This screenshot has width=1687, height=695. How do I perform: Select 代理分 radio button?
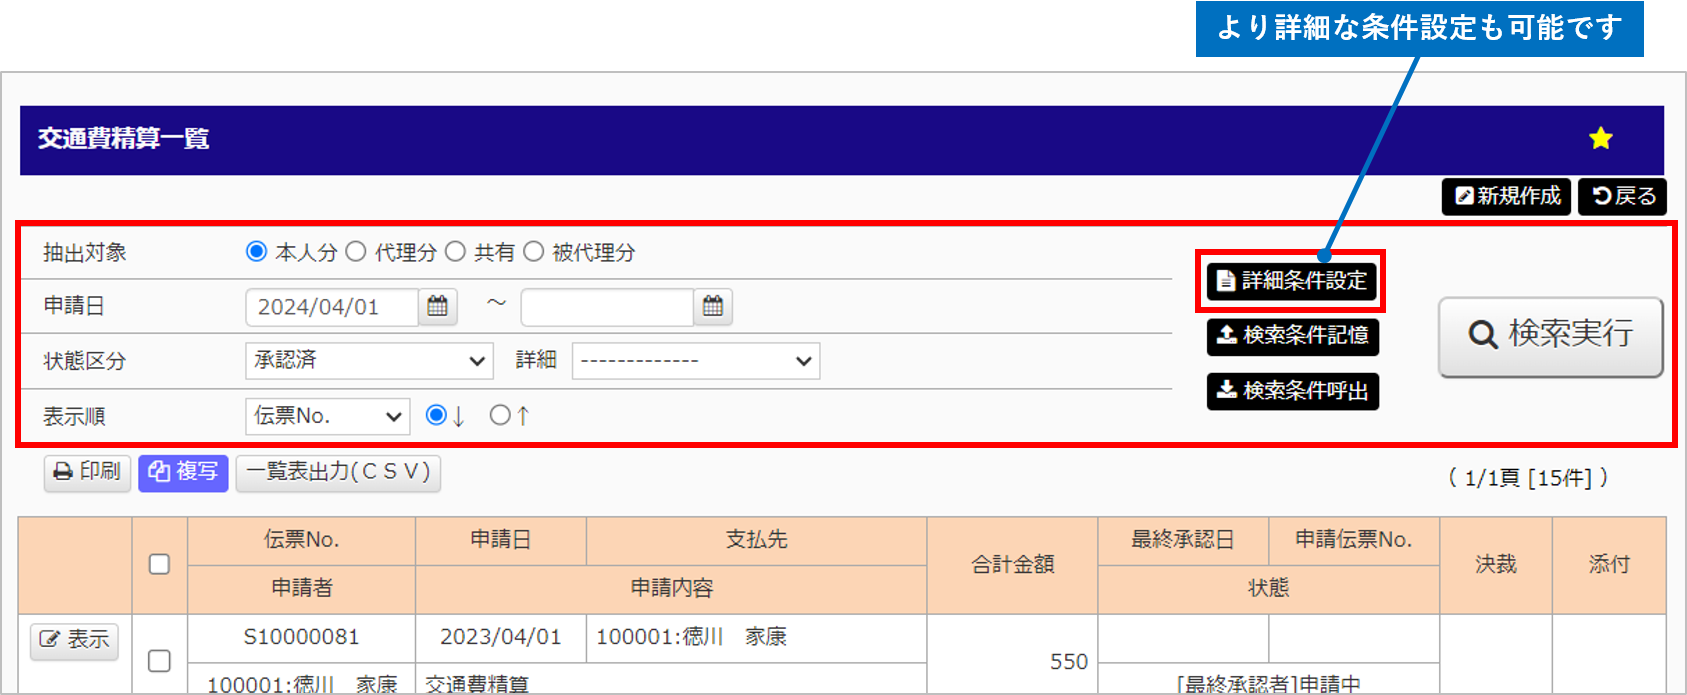(x=356, y=252)
